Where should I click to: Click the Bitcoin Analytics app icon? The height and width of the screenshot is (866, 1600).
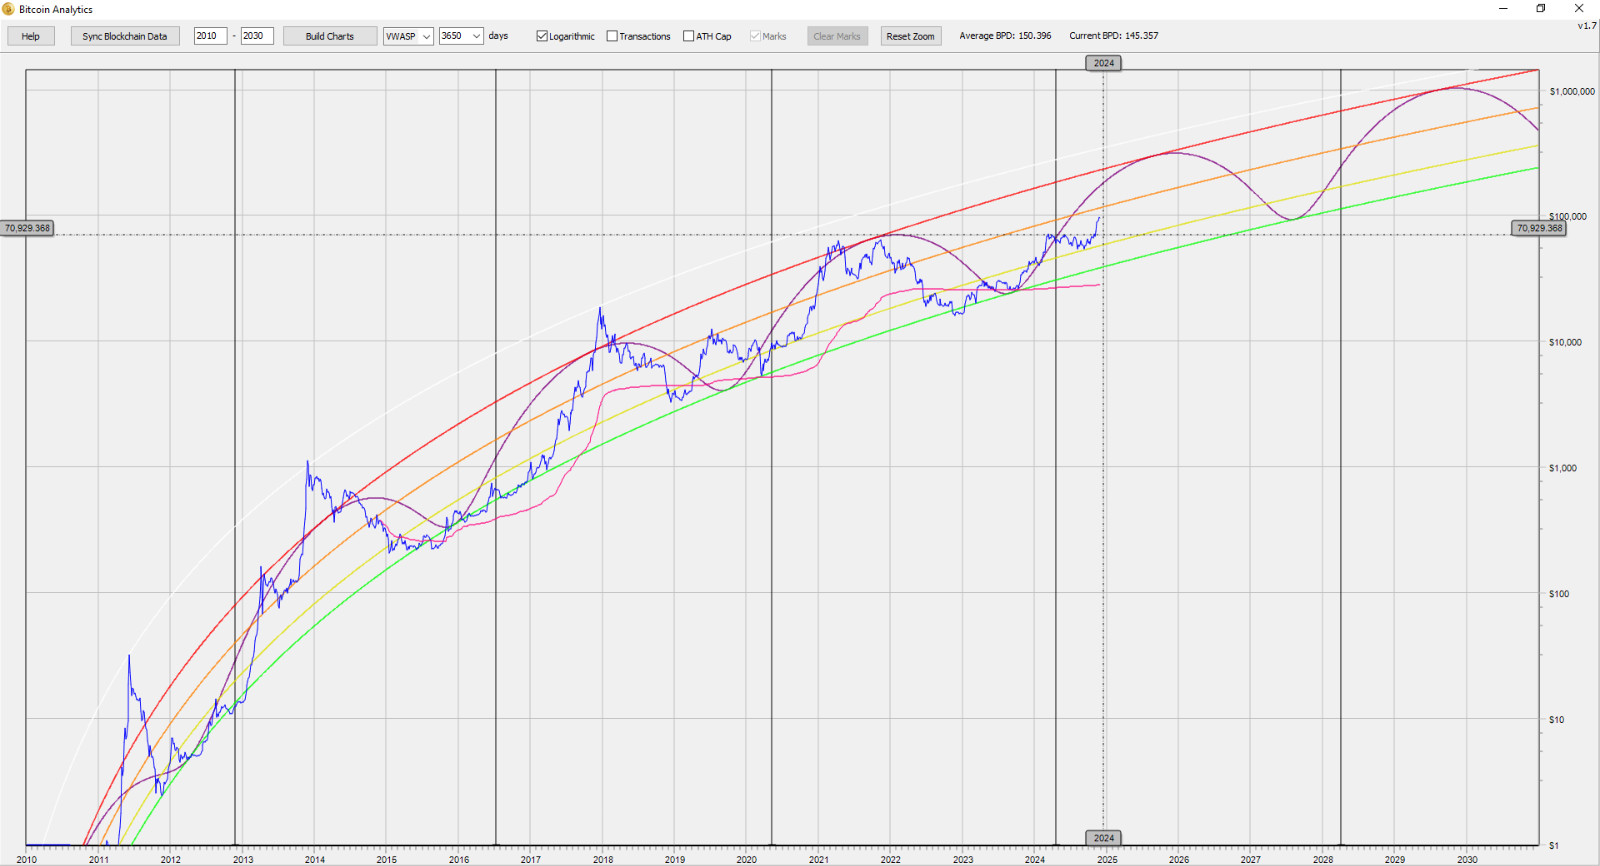tap(8, 9)
